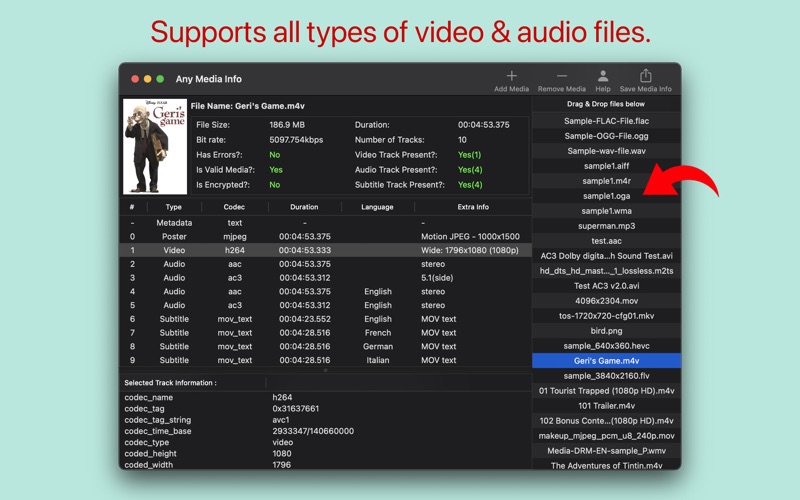Click the Save Media Info share icon

645,76
